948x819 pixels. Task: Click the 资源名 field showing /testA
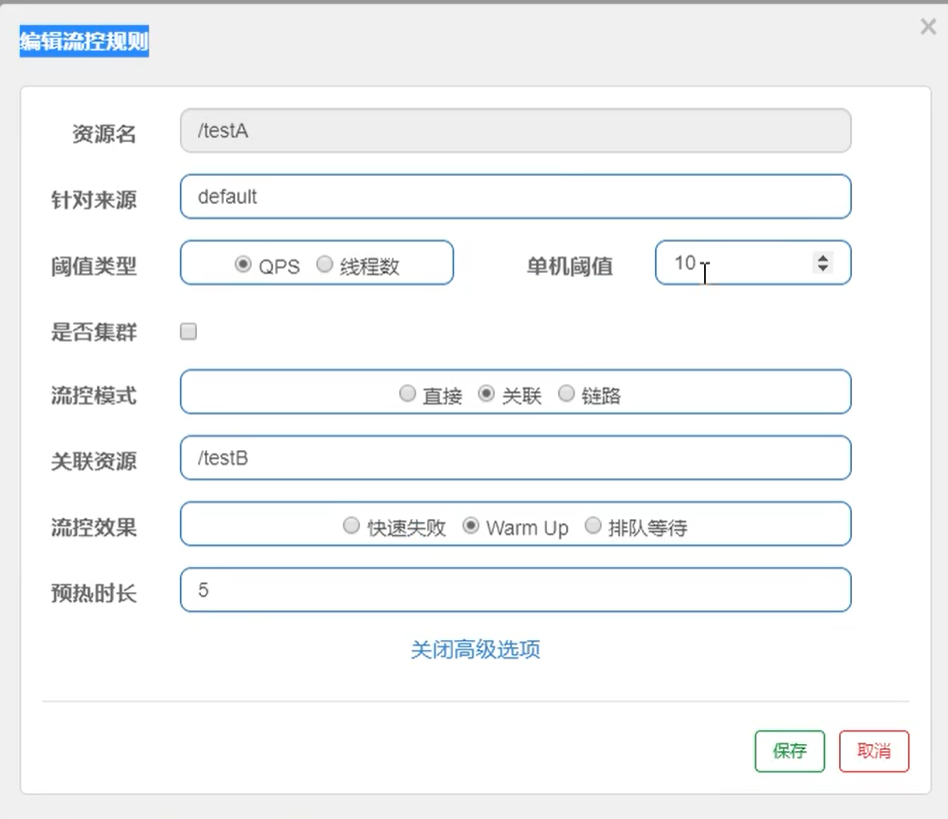point(515,131)
